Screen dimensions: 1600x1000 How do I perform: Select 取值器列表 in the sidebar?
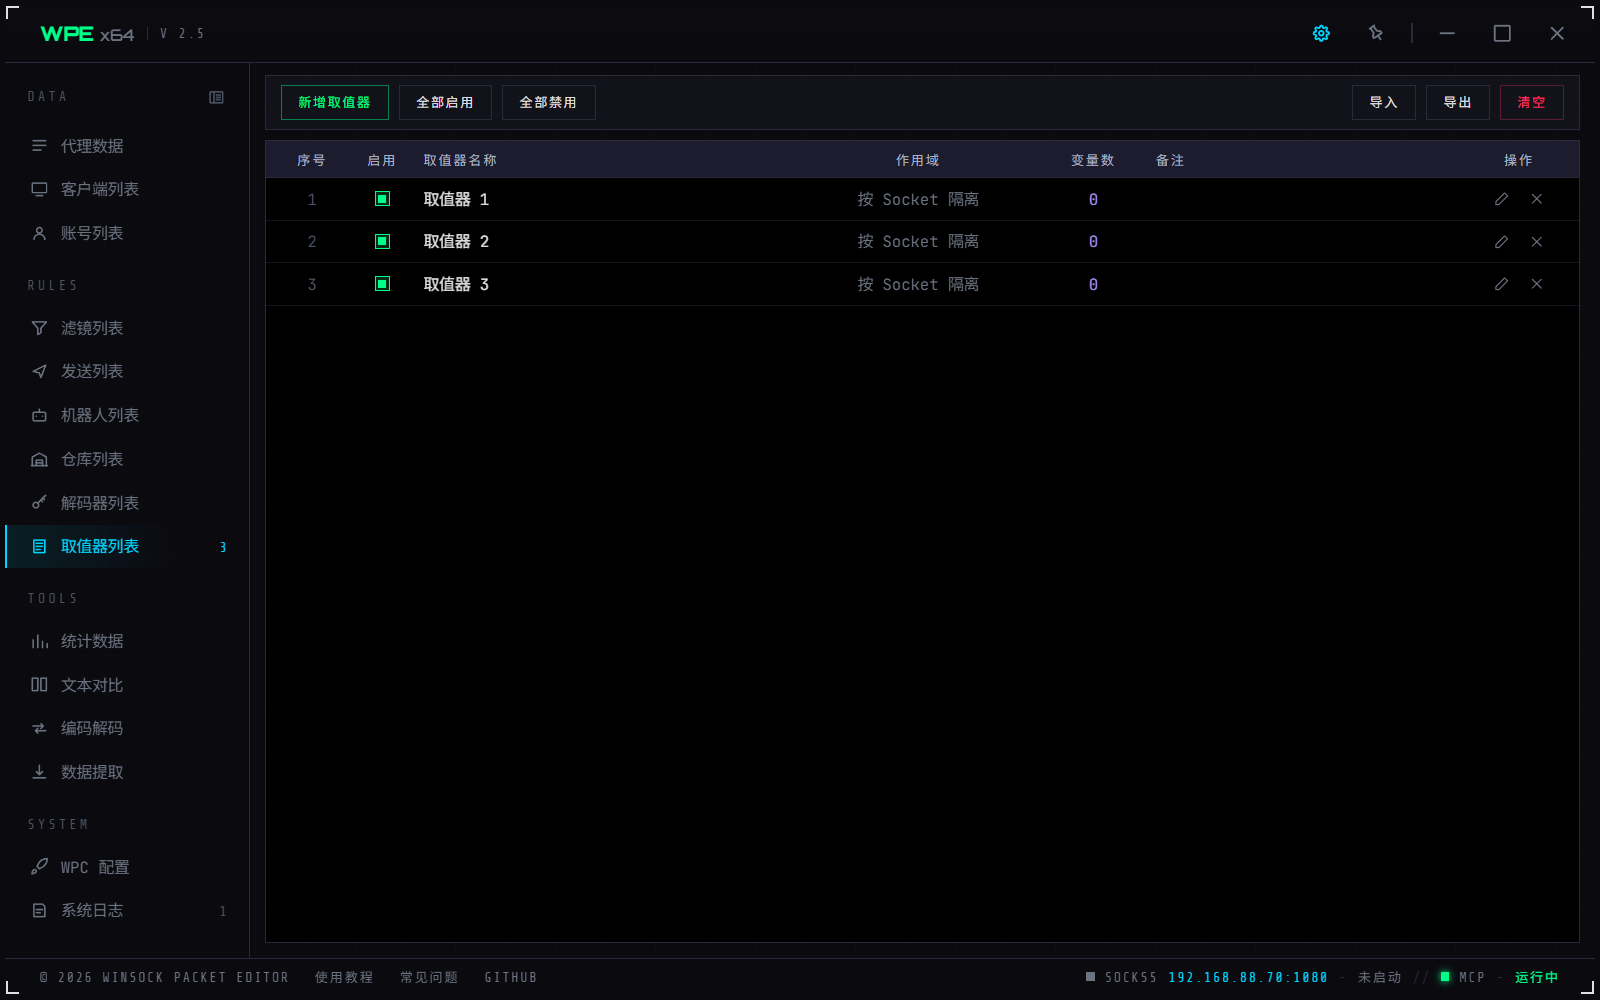click(127, 546)
